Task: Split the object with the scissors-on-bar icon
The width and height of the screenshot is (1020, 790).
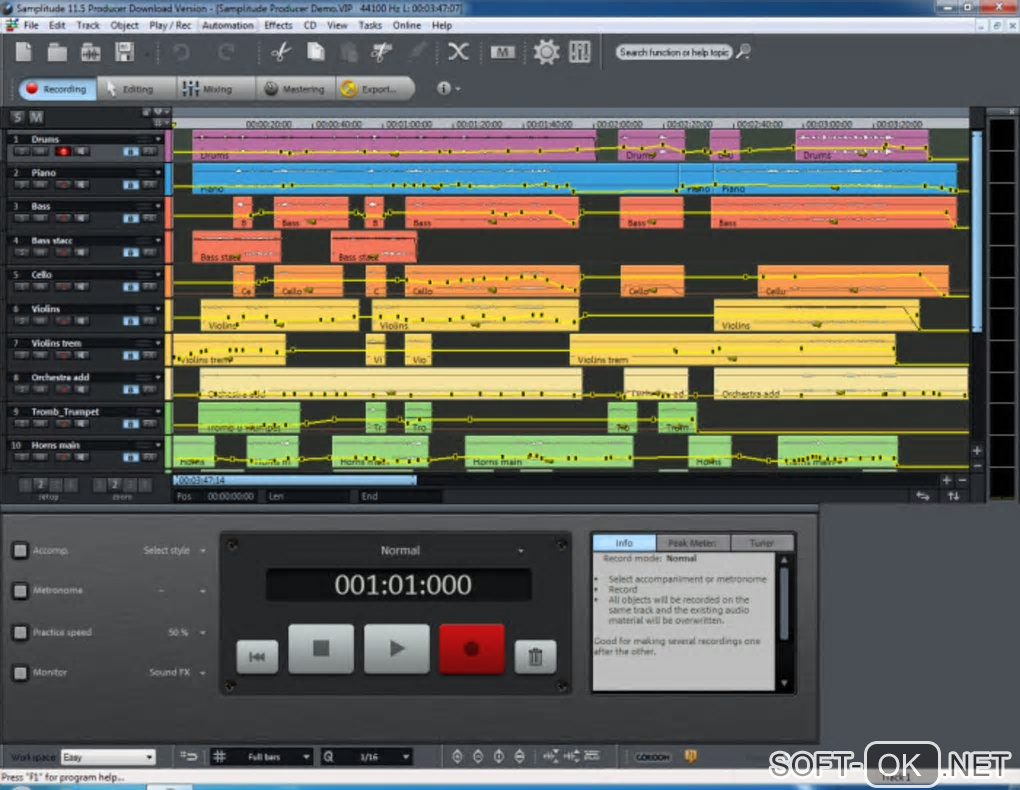Action: point(382,51)
